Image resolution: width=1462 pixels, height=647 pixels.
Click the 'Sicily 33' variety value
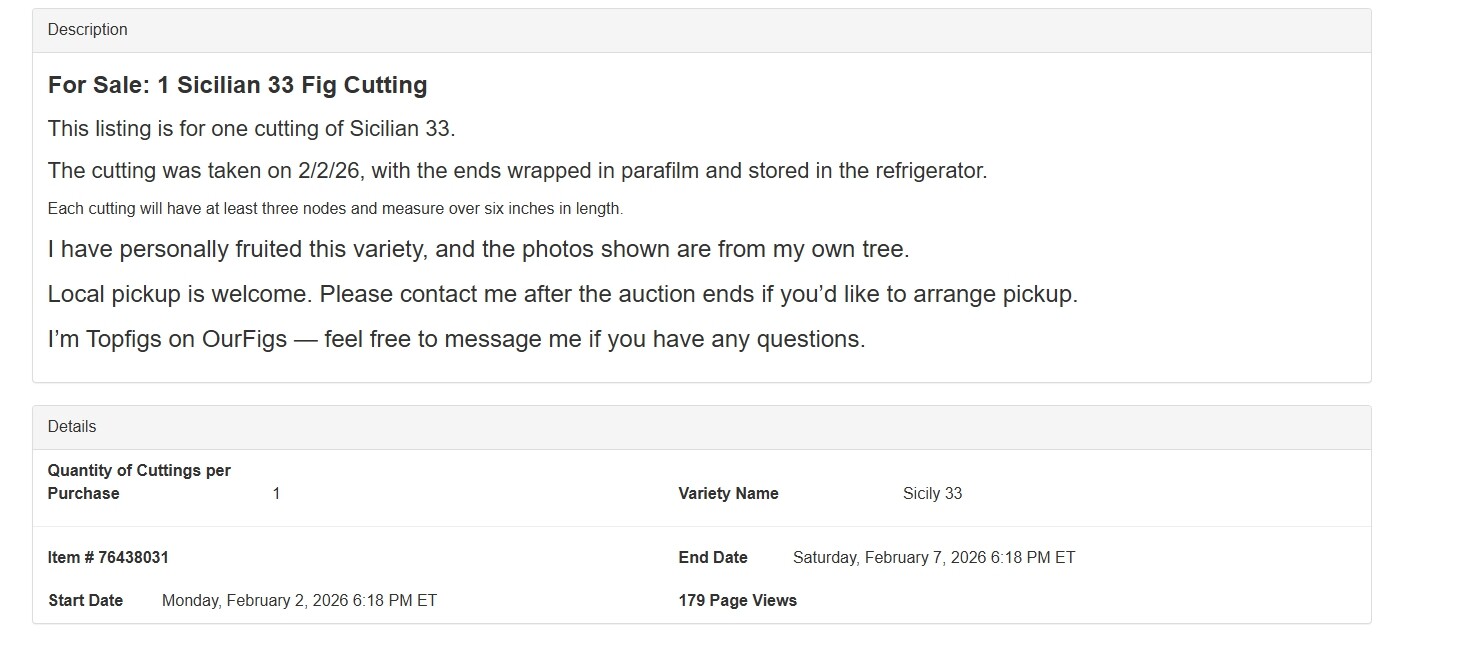[x=932, y=494]
